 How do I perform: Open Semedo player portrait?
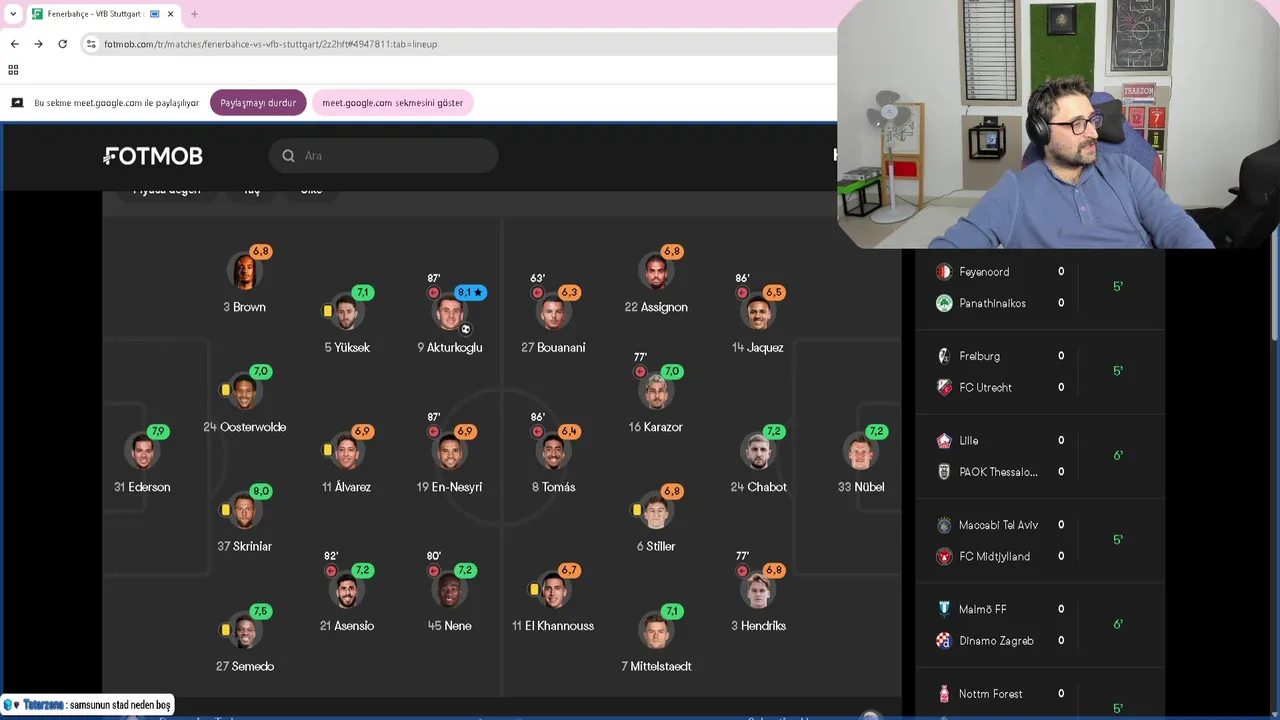244,630
